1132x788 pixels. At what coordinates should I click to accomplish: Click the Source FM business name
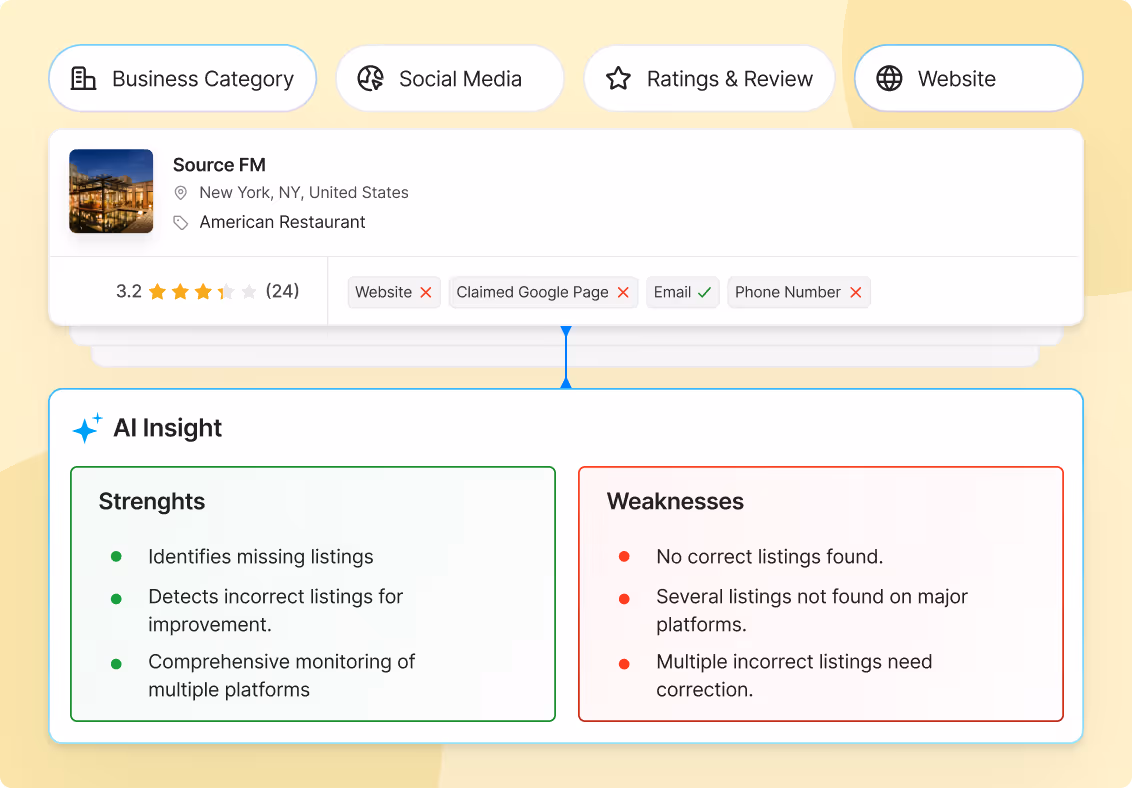pos(219,165)
